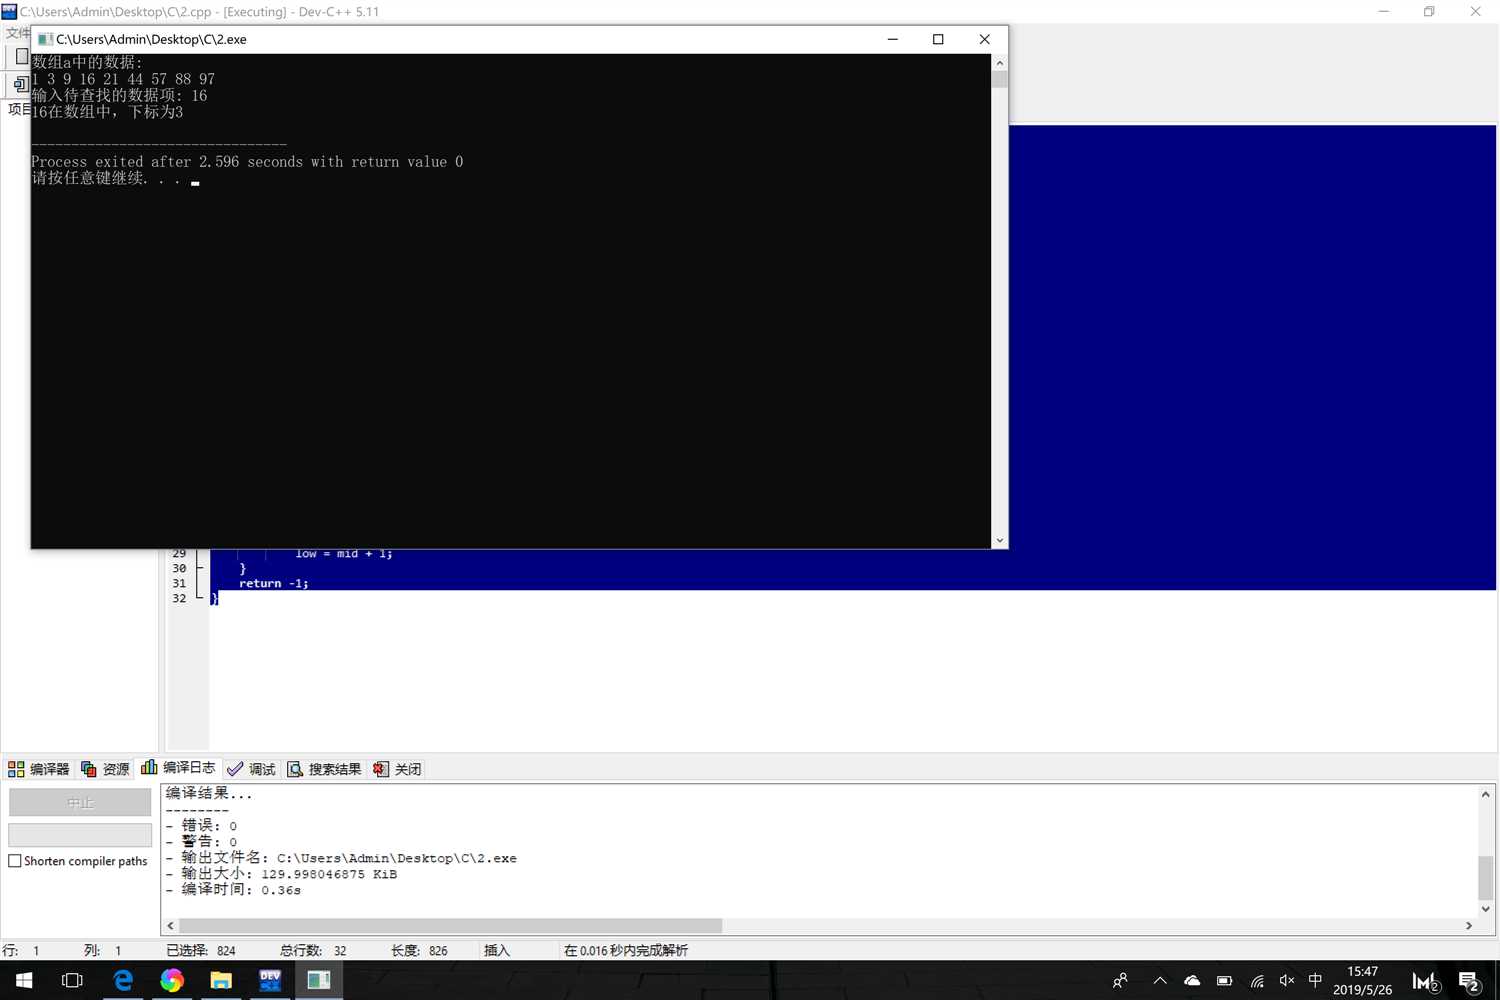Collapse the fold marker at line 32

click(199, 598)
